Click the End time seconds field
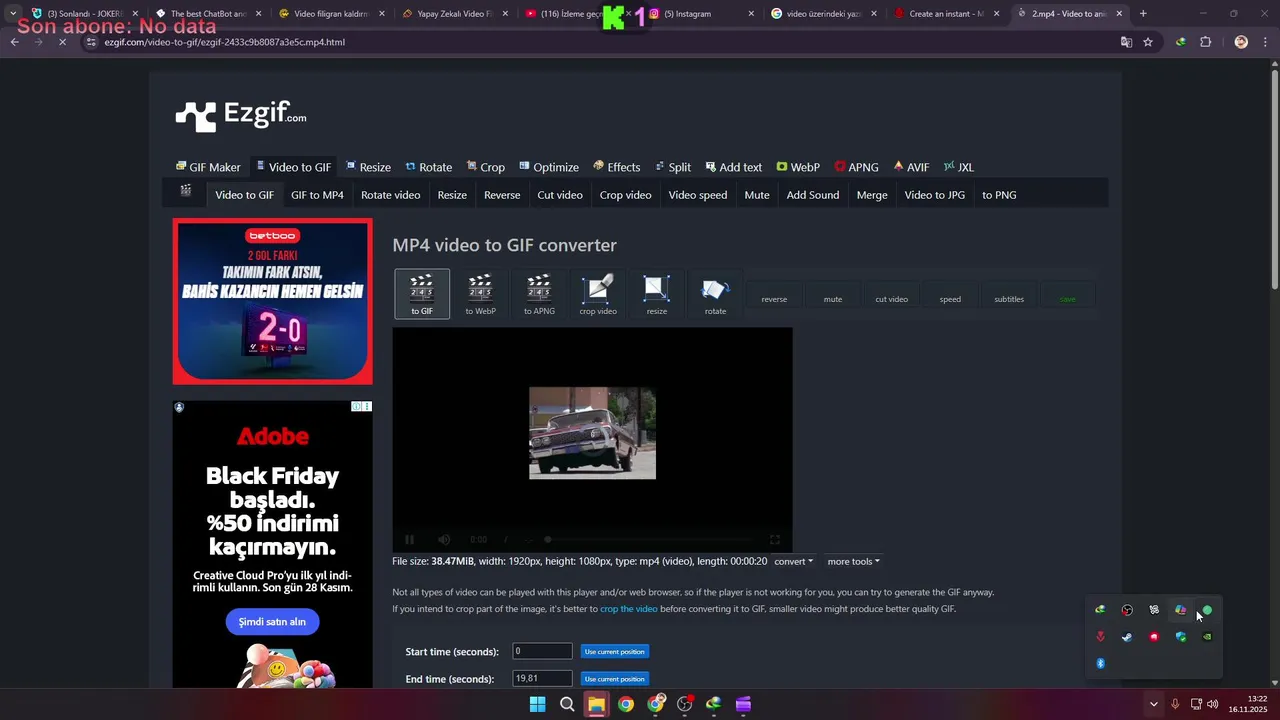 (x=542, y=678)
